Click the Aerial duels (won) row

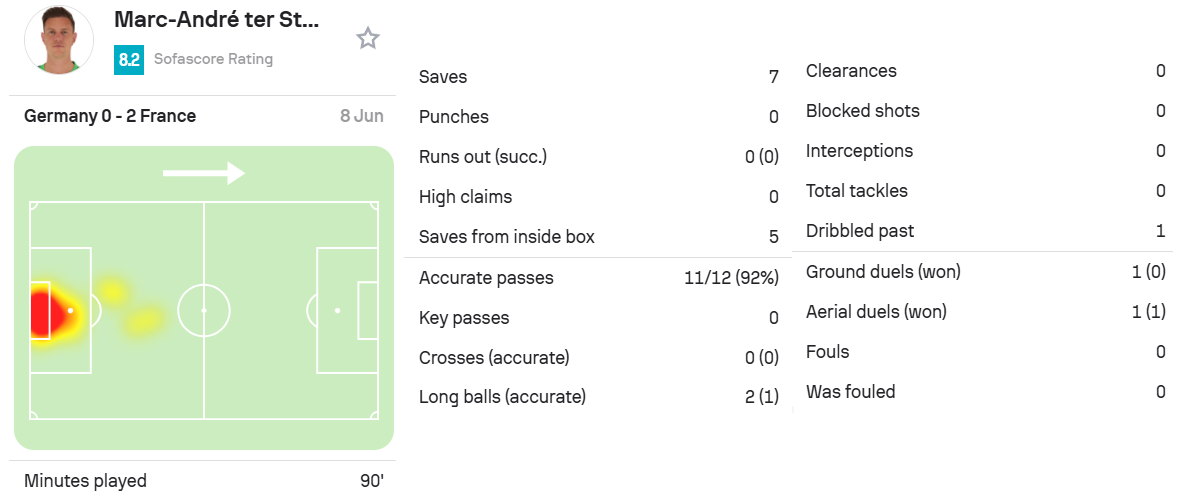coord(985,311)
